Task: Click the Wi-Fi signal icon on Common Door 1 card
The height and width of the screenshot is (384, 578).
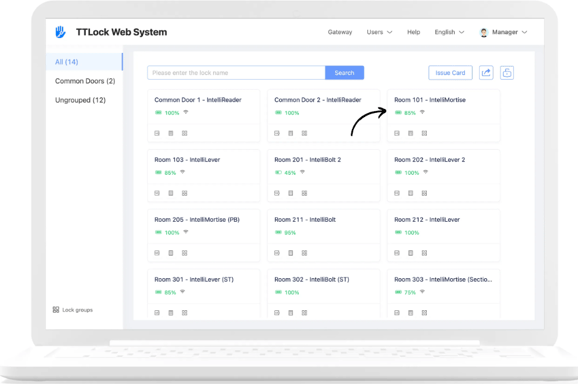Action: [x=186, y=112]
